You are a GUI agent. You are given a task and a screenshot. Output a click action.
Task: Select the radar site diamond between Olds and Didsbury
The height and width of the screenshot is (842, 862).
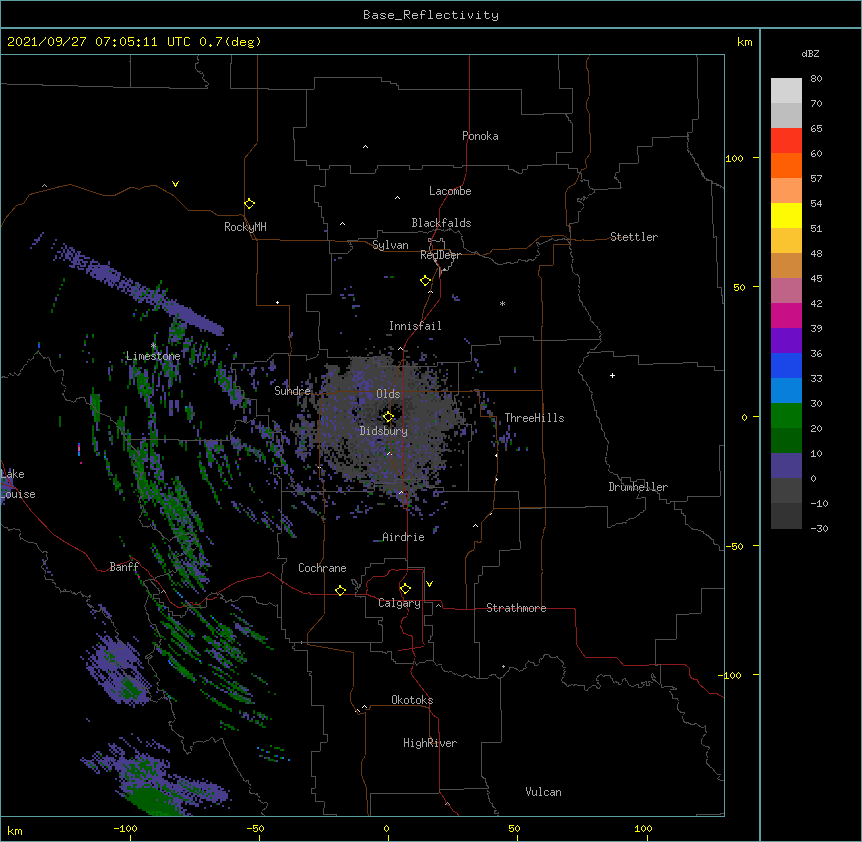[388, 417]
